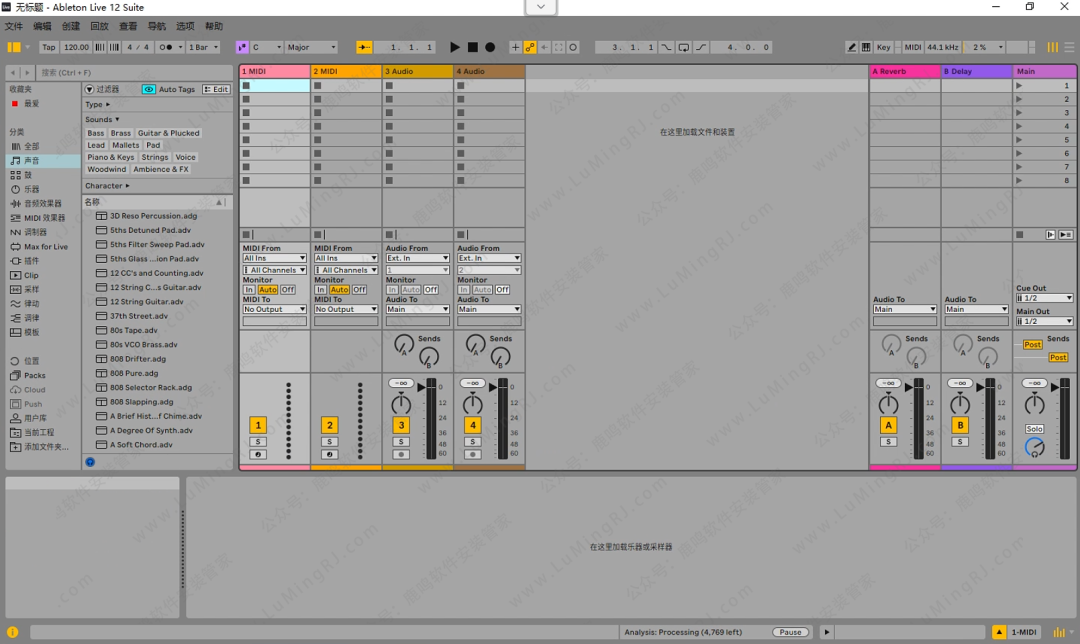The image size is (1080, 644).
Task: Solo track 2 MIDI using S button
Action: click(x=330, y=441)
